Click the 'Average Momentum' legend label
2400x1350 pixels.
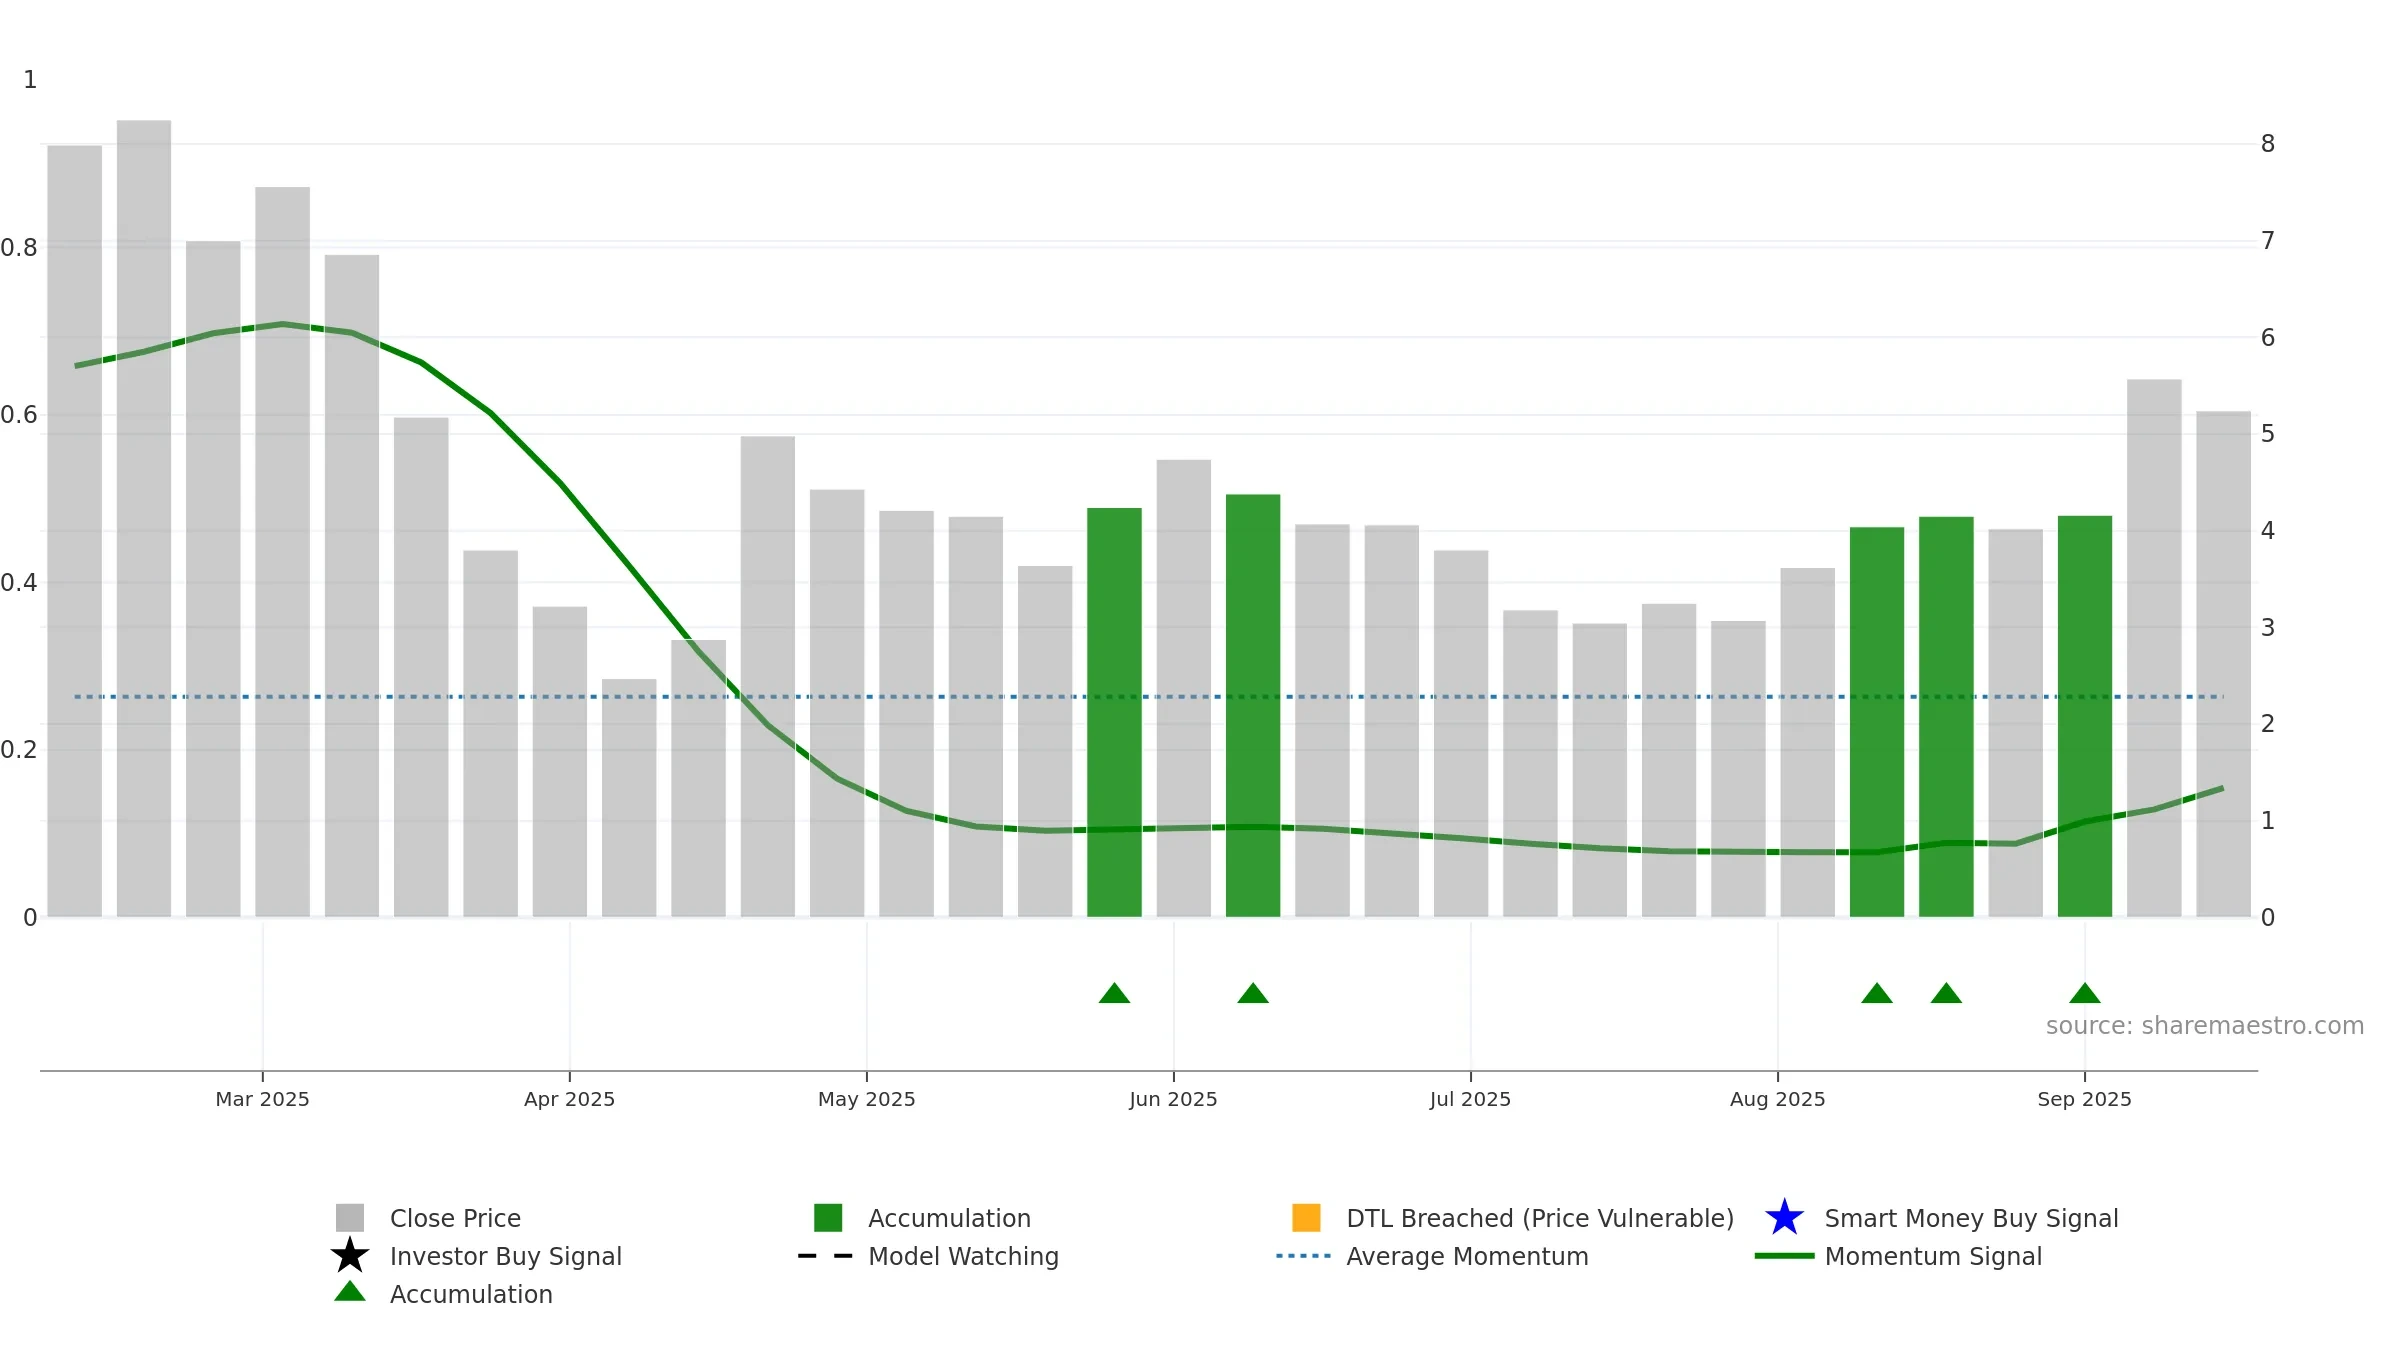pyautogui.click(x=1467, y=1257)
